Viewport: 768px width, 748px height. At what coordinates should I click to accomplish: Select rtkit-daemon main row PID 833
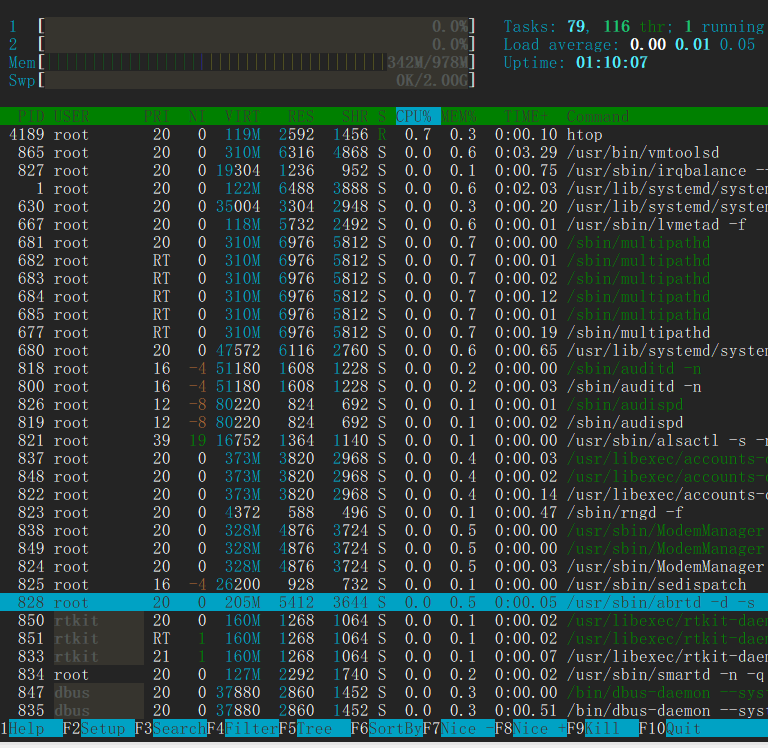click(x=384, y=656)
